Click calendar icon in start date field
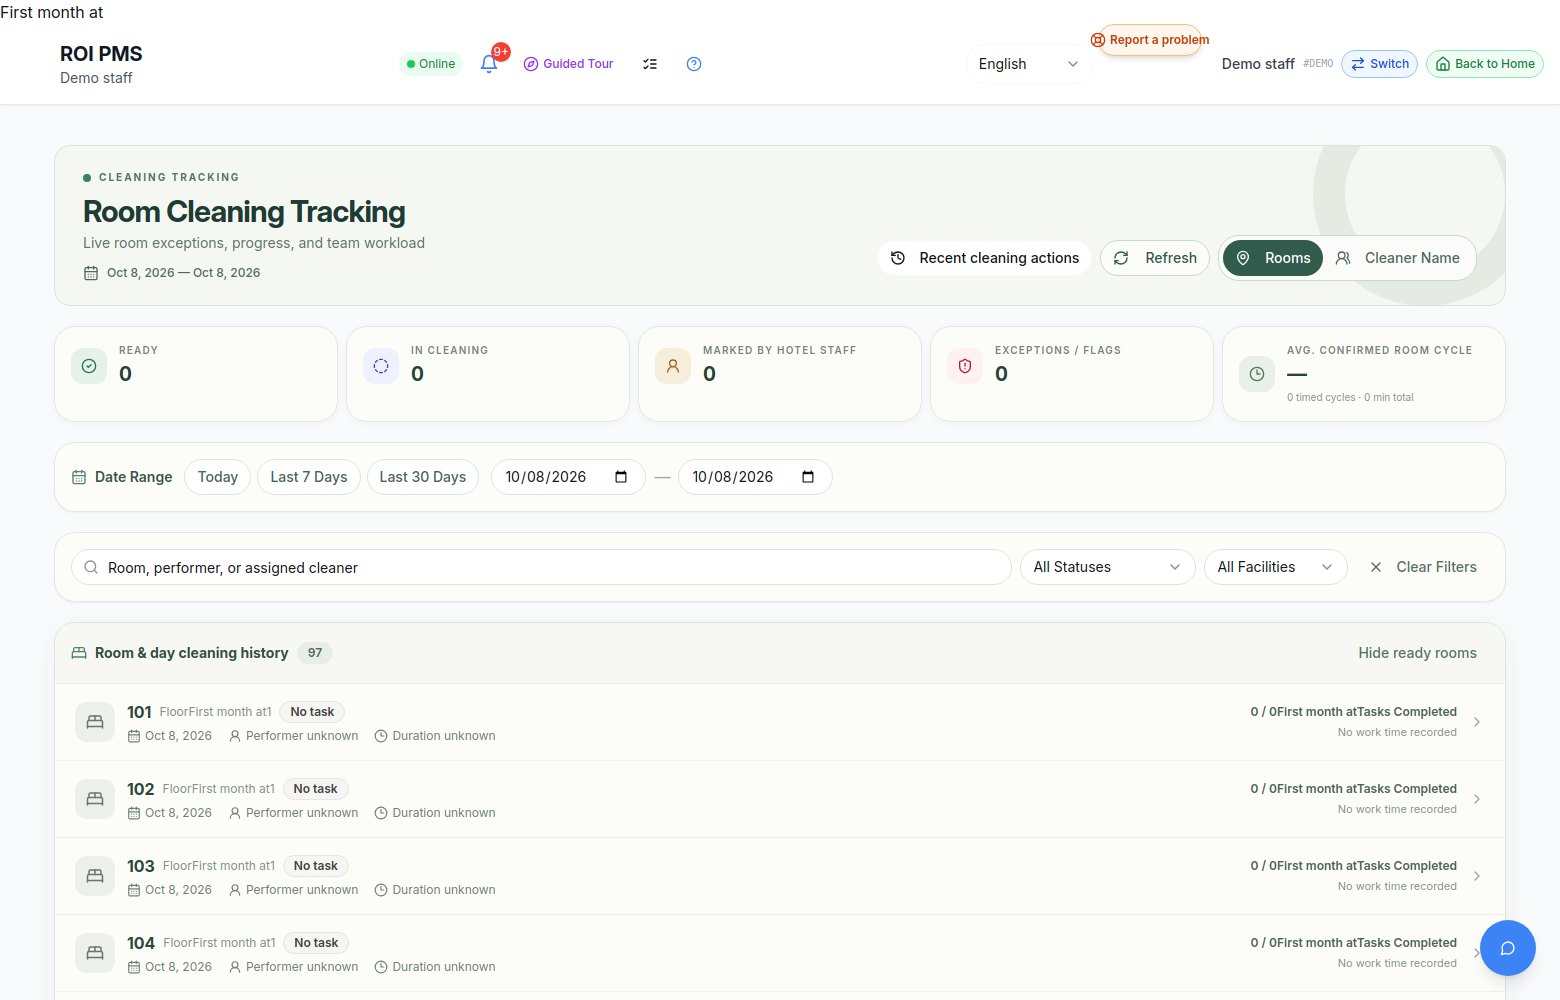 [x=621, y=477]
